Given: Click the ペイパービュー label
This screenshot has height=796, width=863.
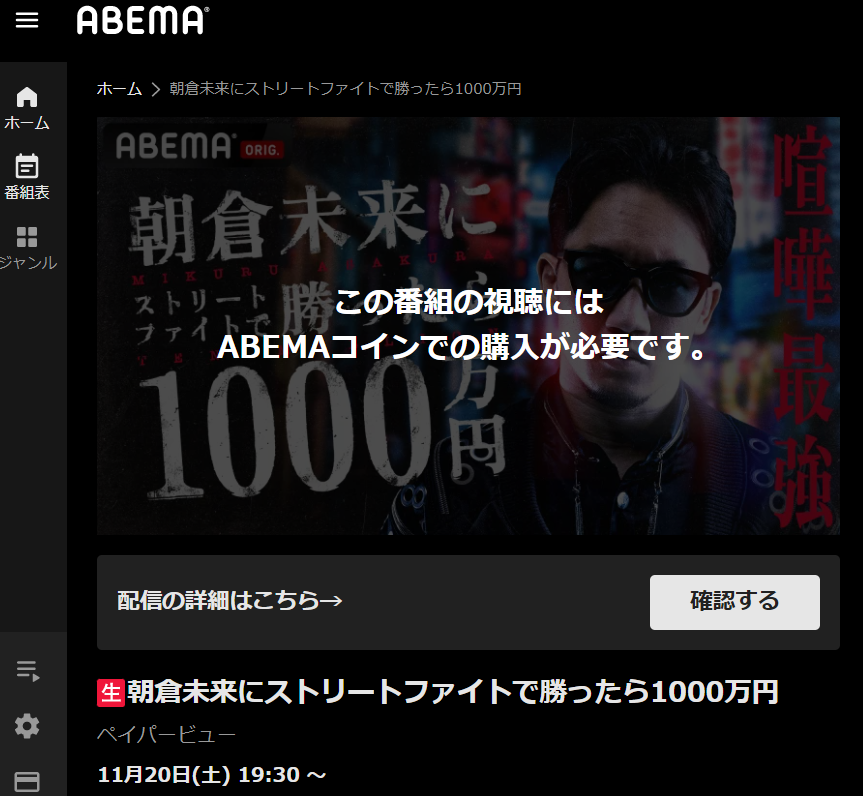Looking at the screenshot, I should tap(166, 734).
